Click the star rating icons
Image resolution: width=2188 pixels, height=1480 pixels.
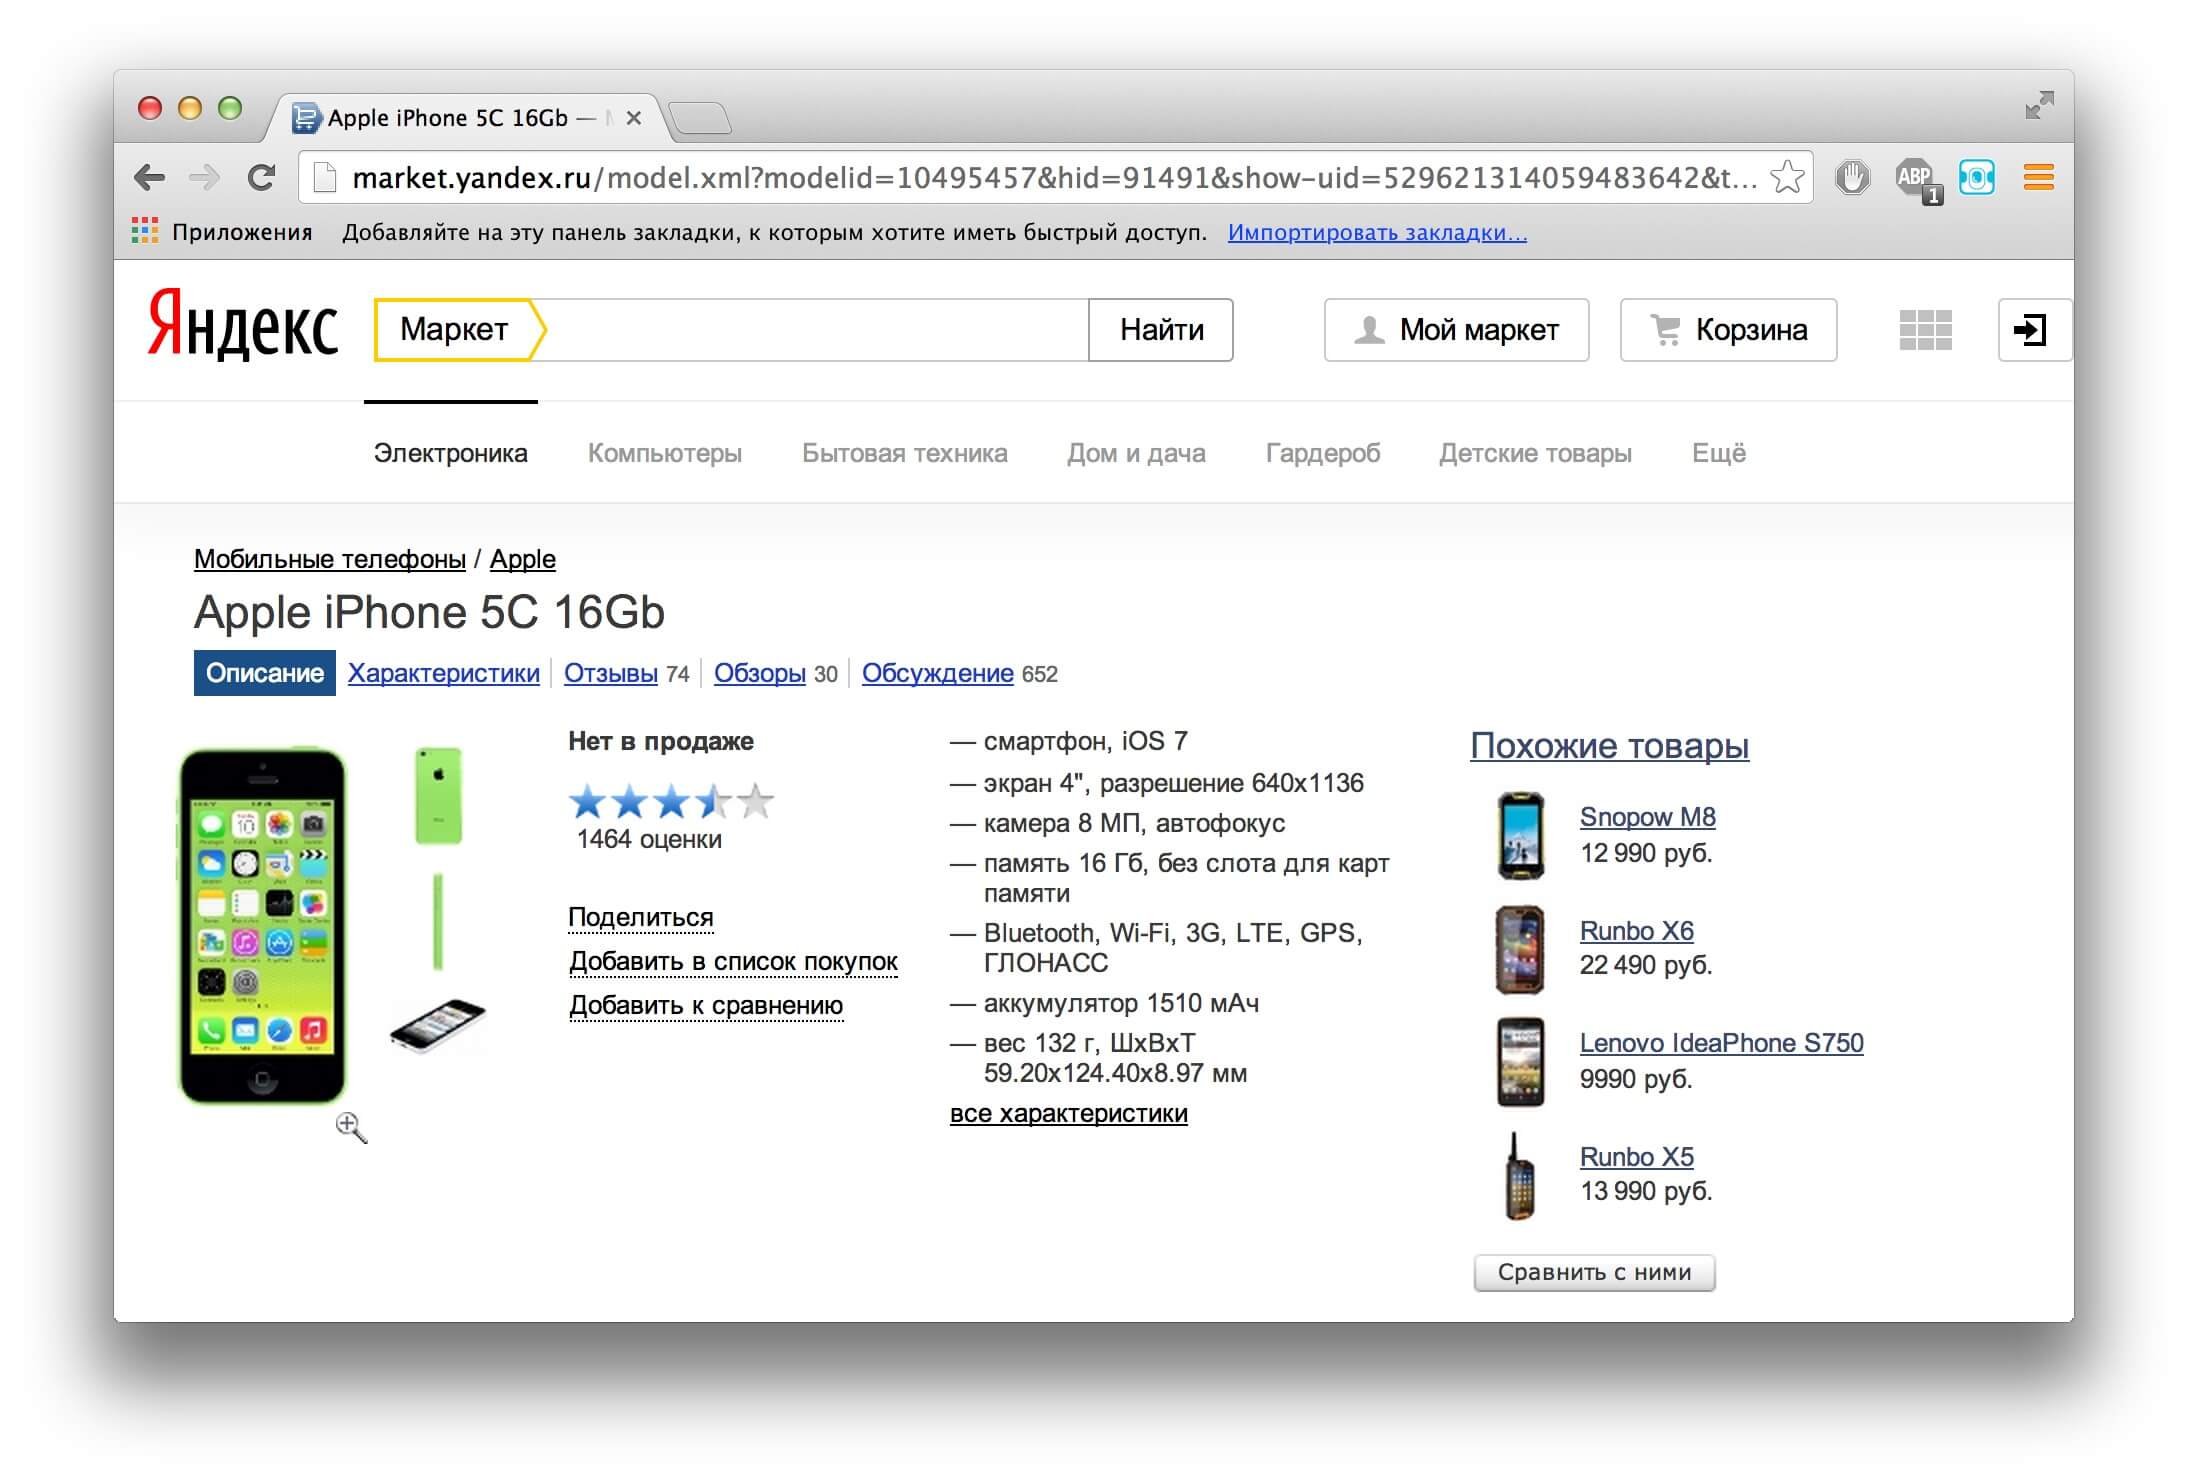pos(671,801)
